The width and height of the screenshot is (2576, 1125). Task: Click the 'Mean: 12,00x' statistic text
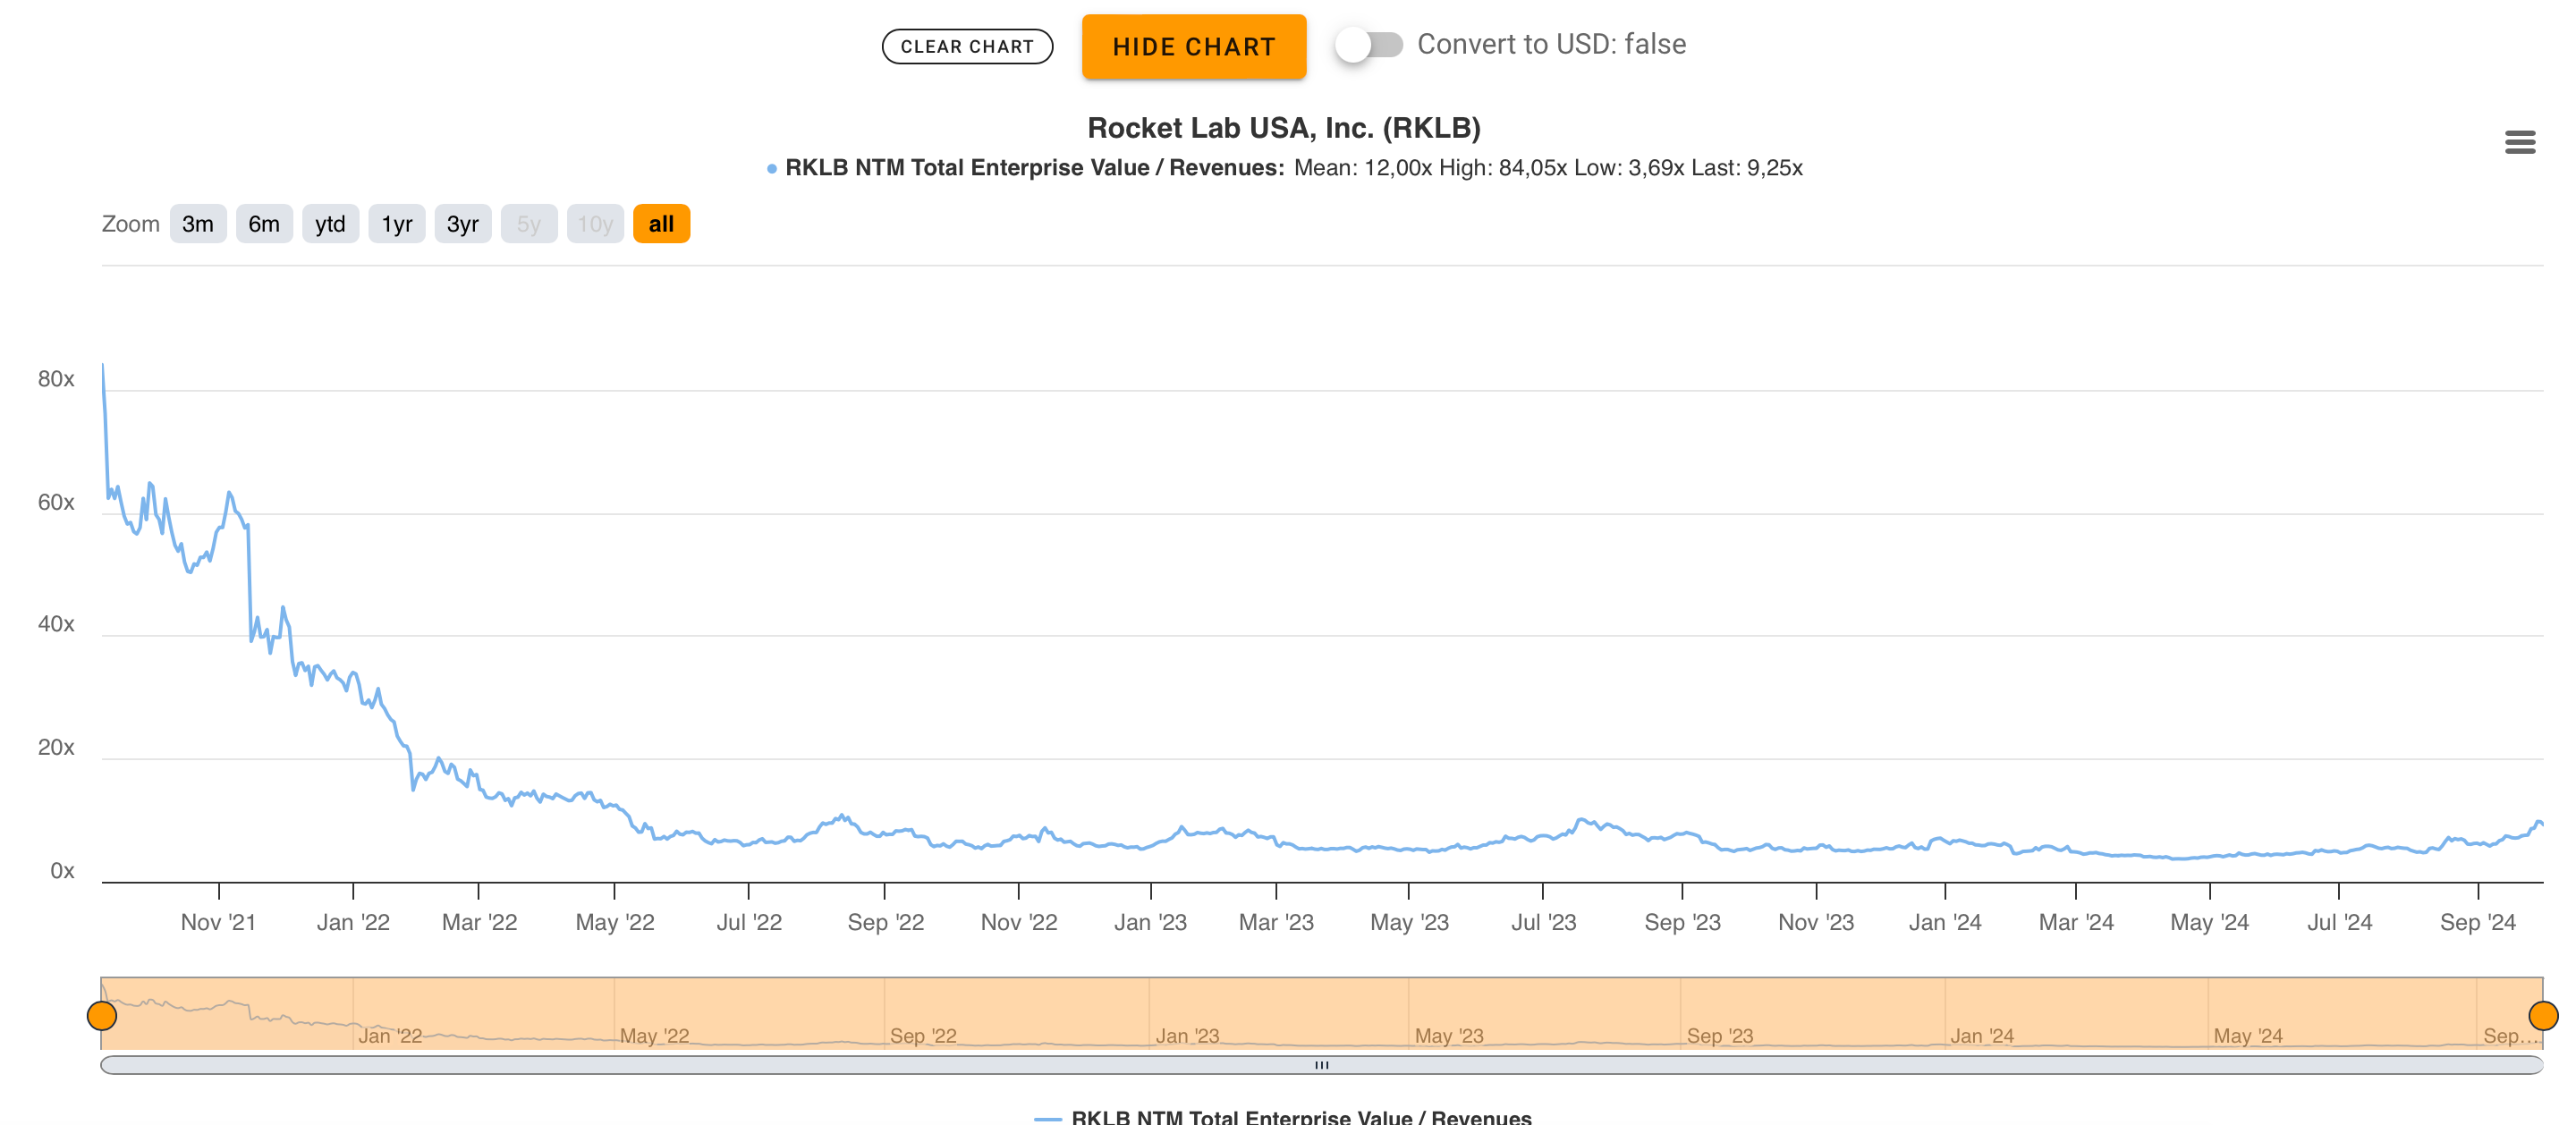pyautogui.click(x=1362, y=168)
